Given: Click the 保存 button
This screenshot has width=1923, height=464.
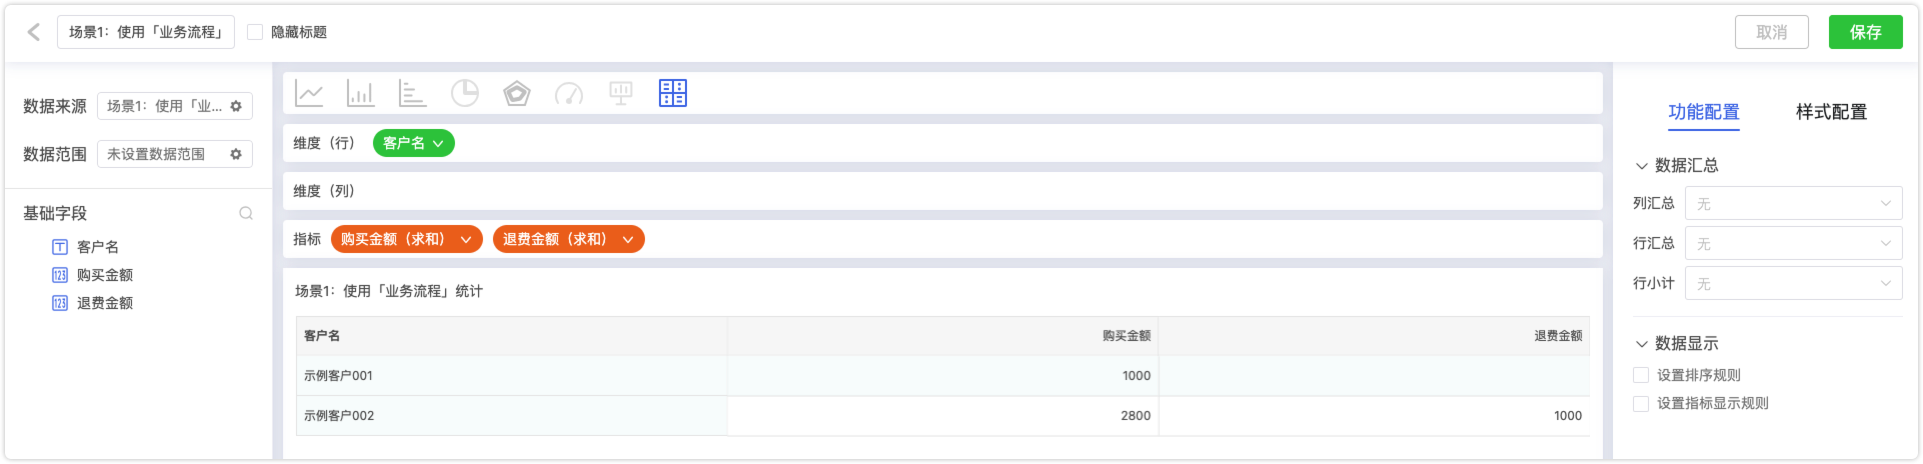Looking at the screenshot, I should (1865, 32).
